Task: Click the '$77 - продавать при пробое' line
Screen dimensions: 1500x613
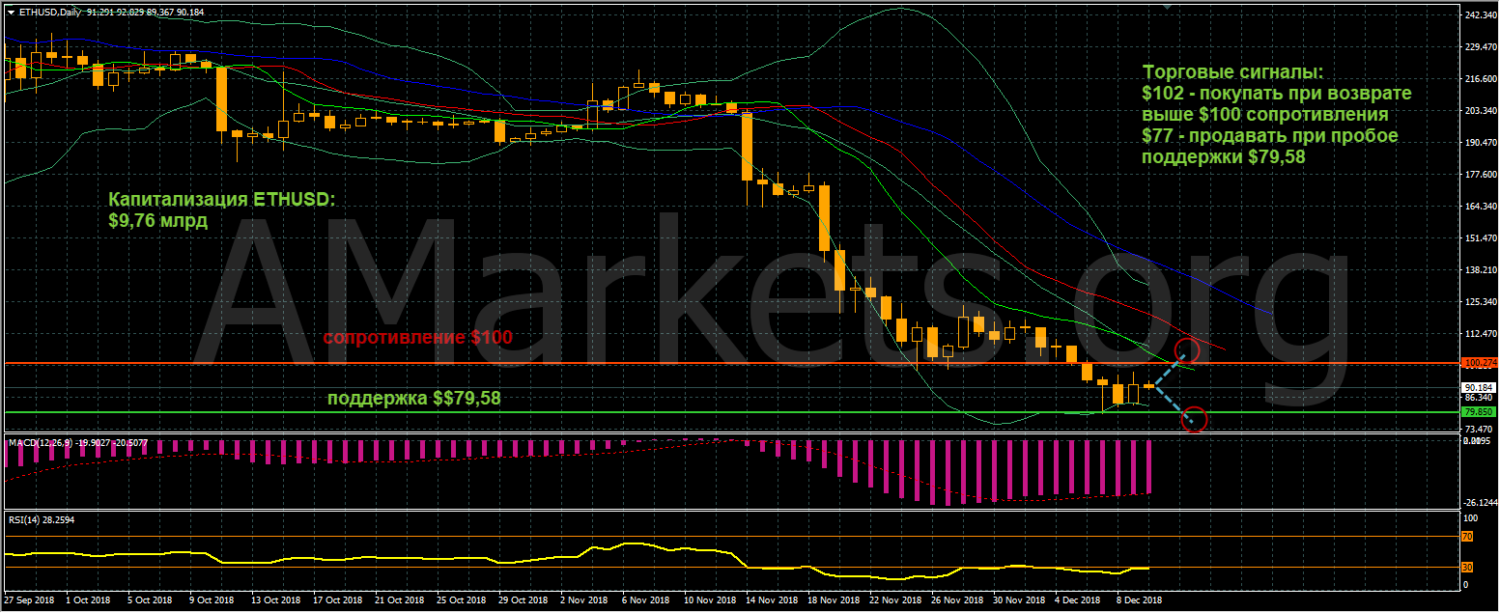Action: click(x=1269, y=137)
